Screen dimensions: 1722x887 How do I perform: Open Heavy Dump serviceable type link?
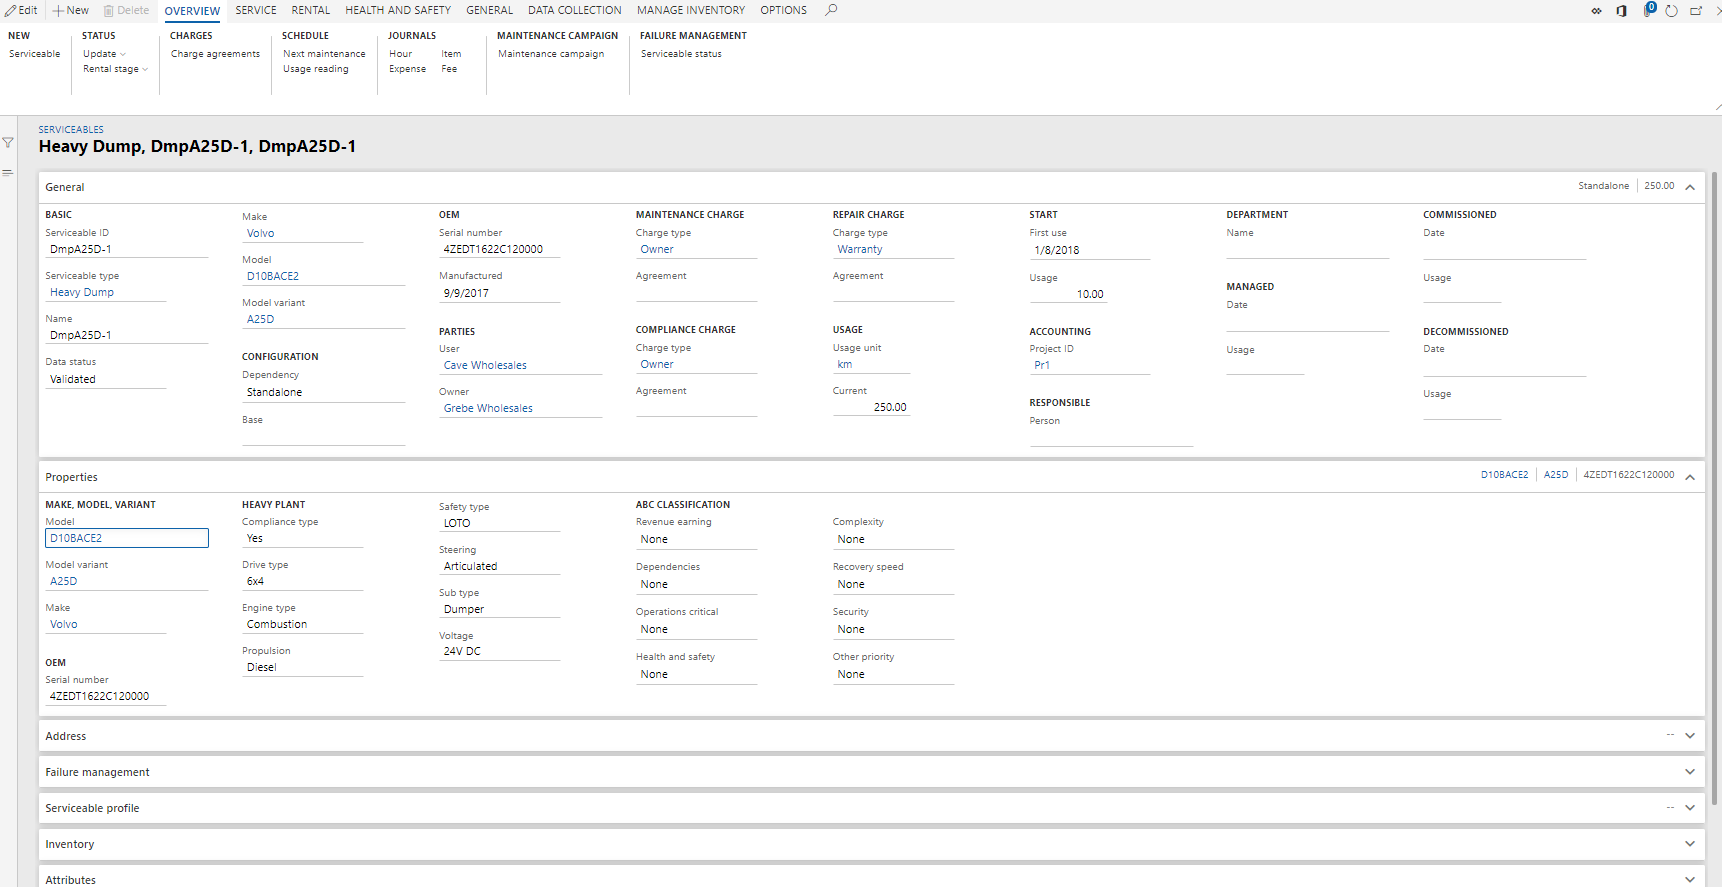click(82, 292)
